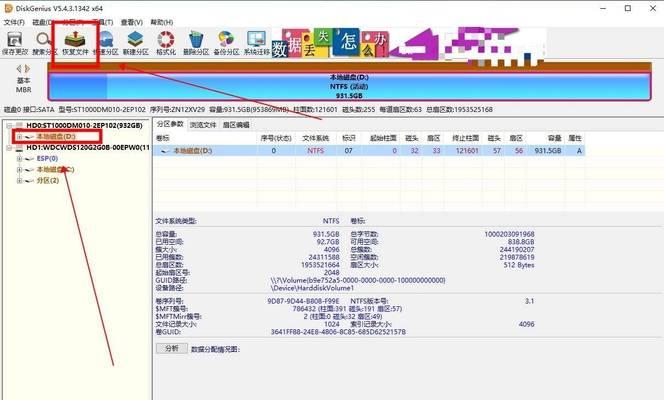Click the 标识 column header
Screen dimensions: 664x400
349,138
